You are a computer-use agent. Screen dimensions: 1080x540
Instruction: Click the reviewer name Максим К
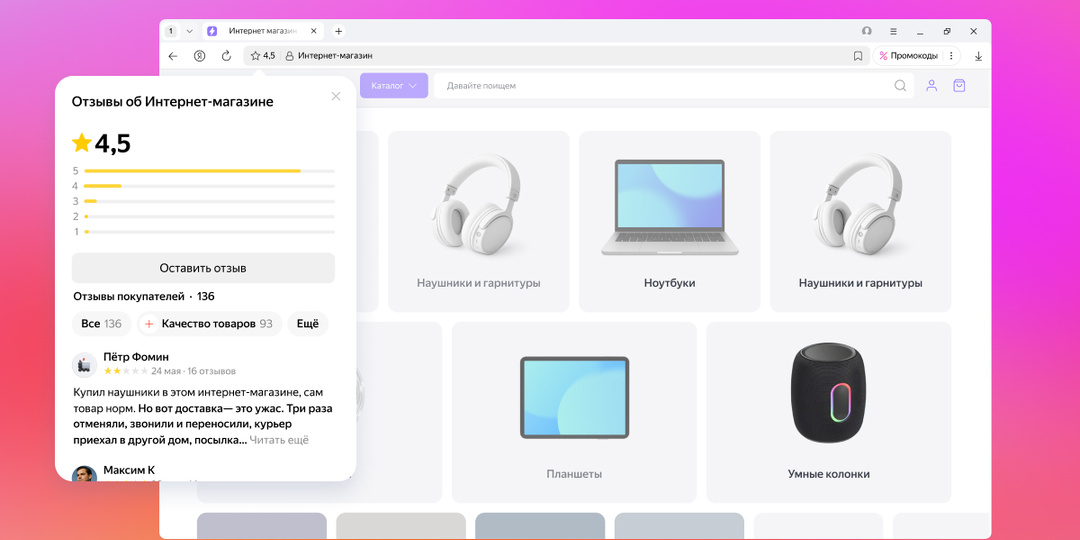coord(129,470)
